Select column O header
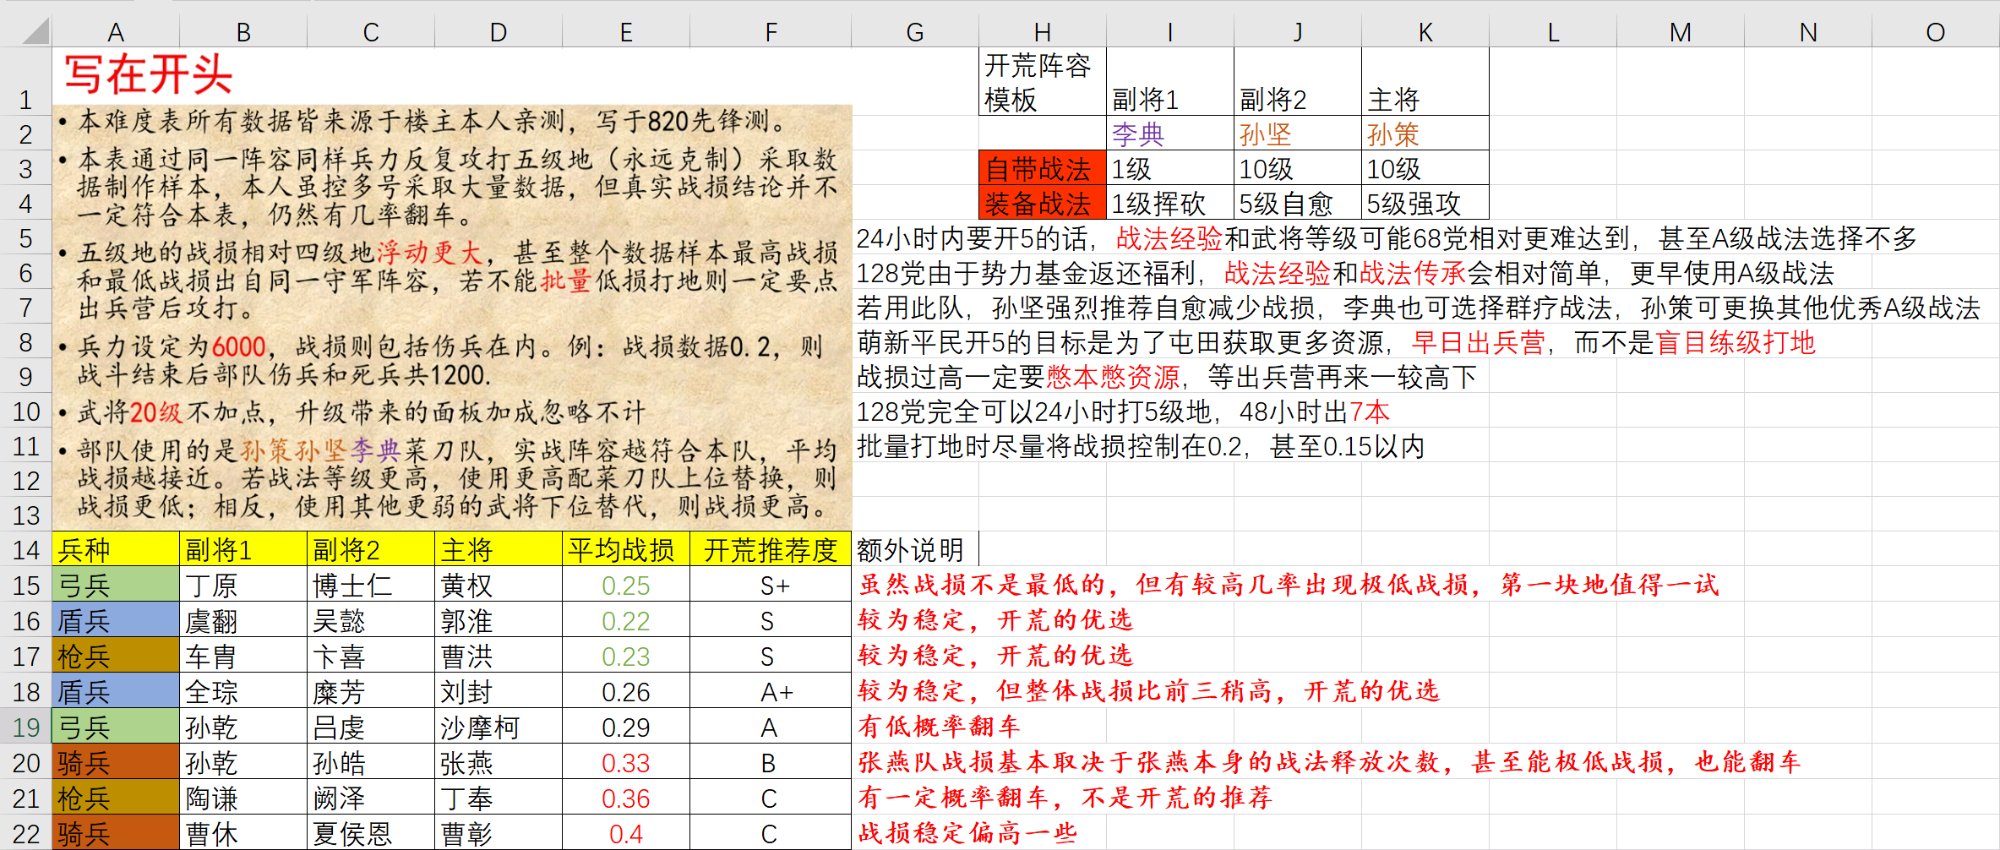 point(1935,32)
